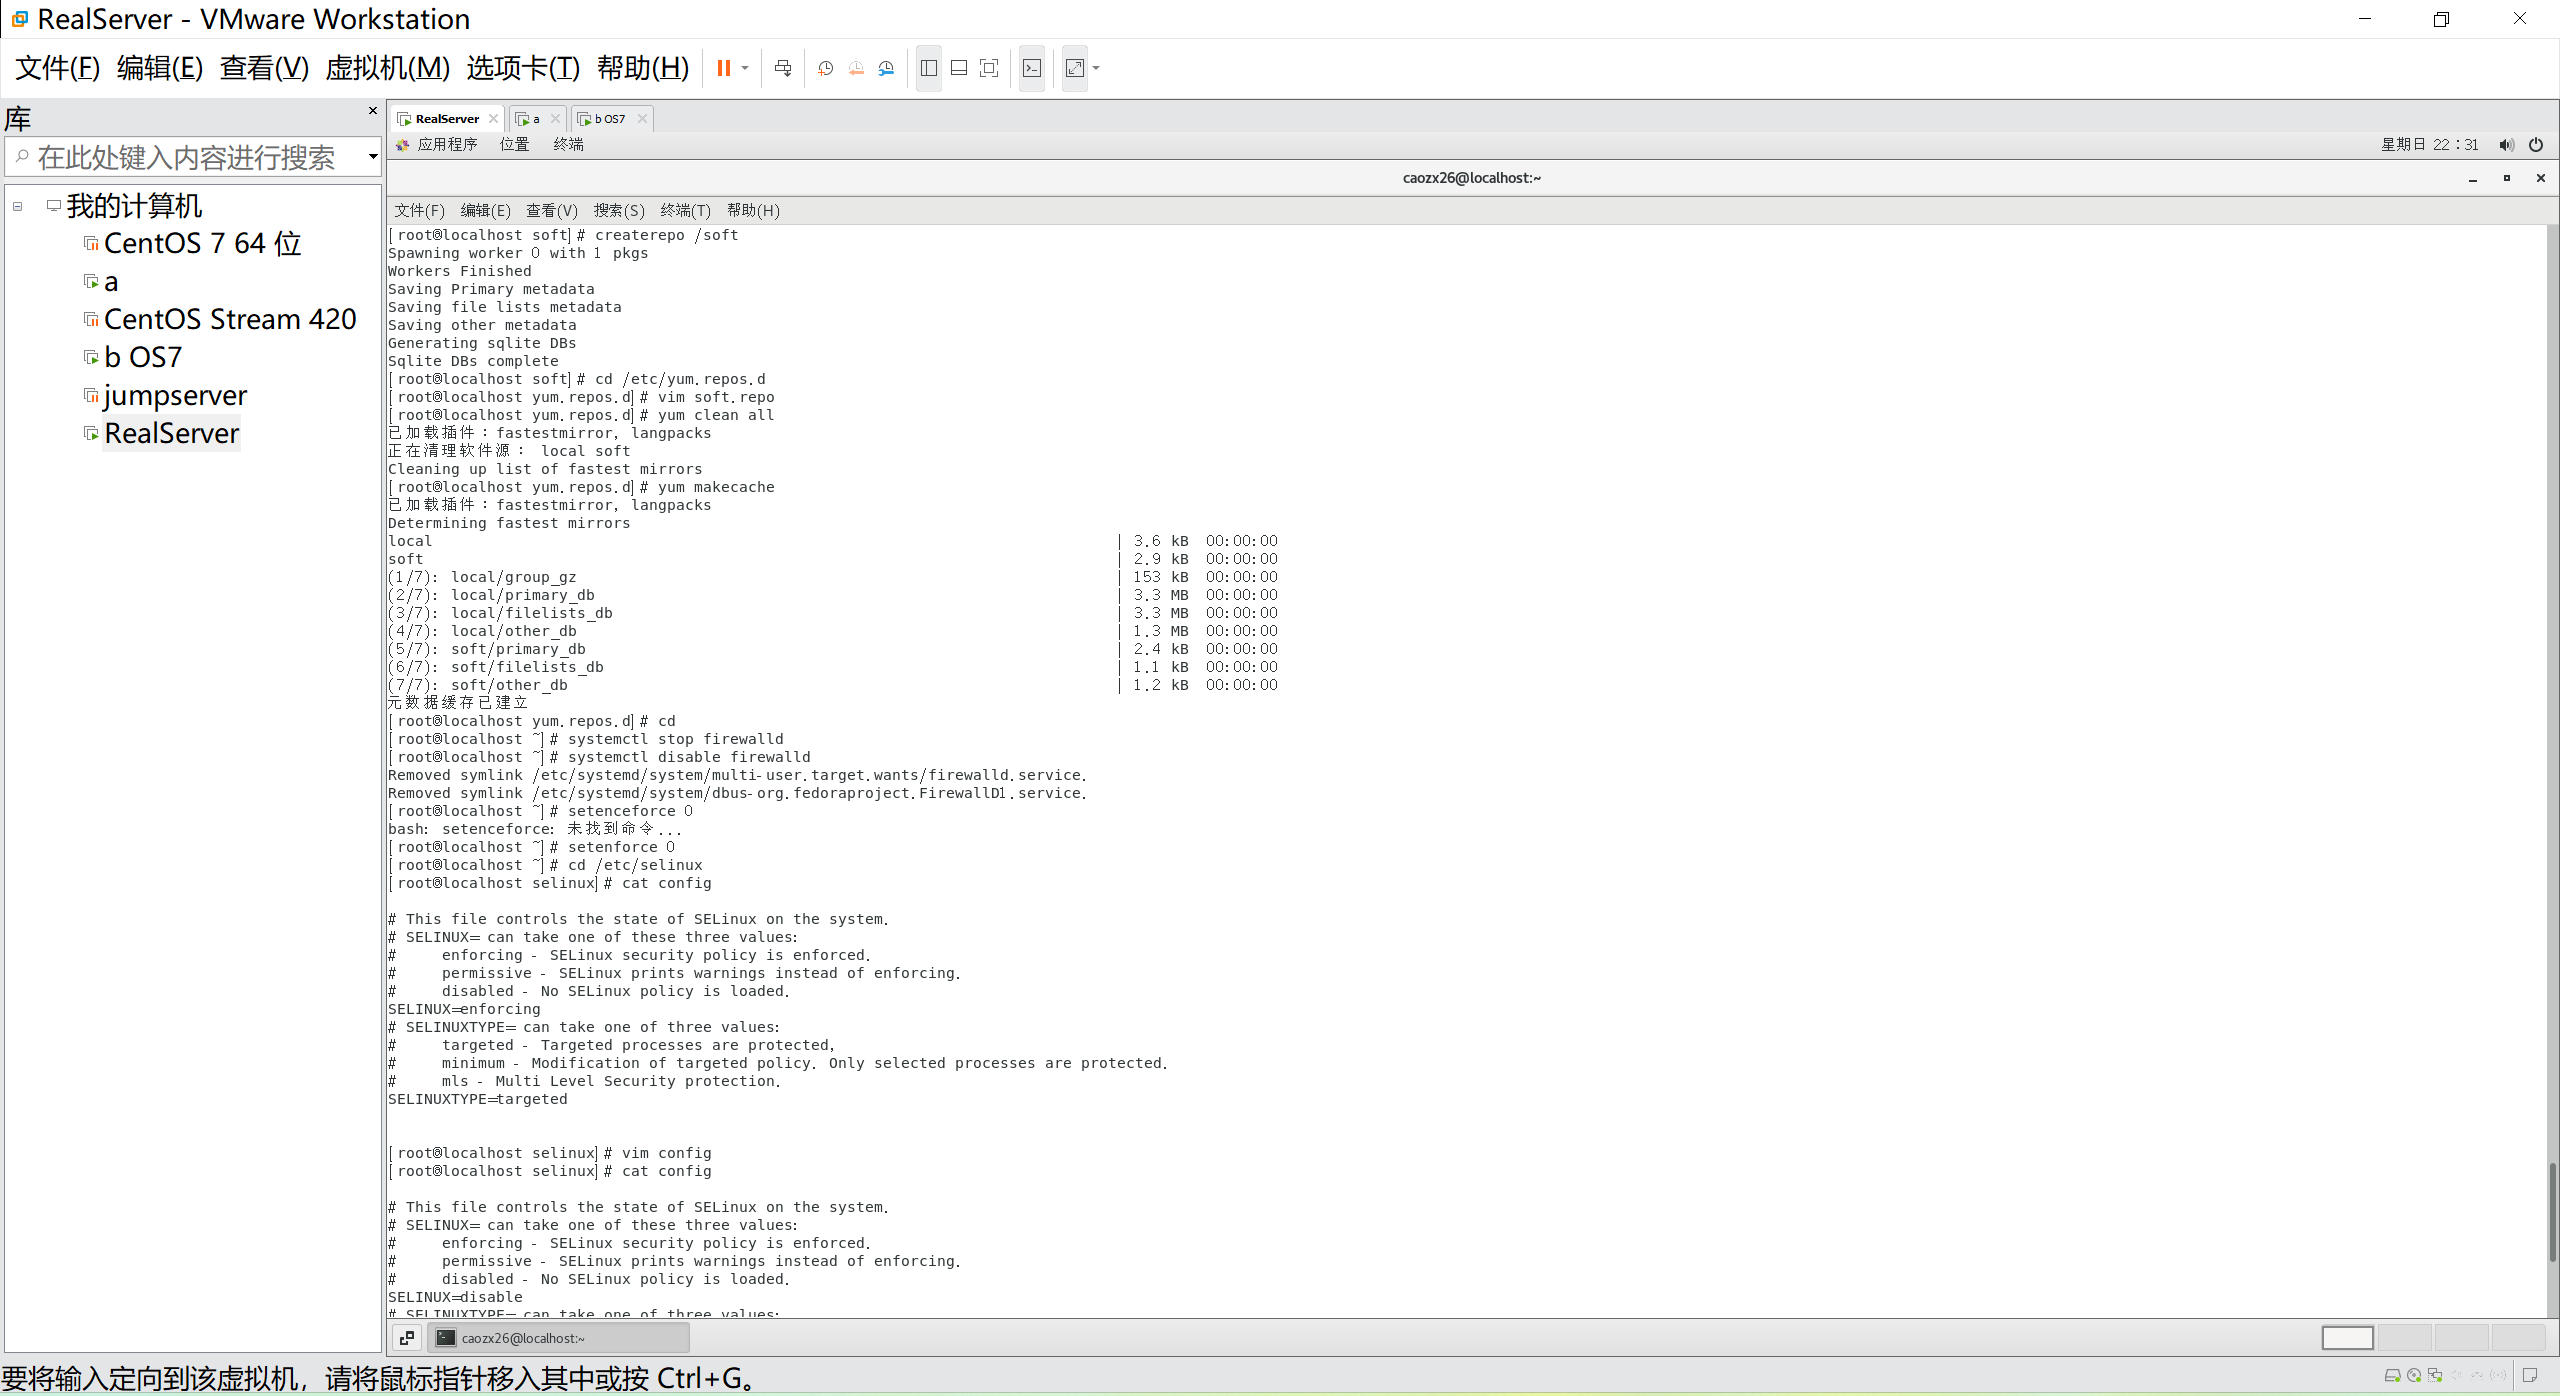This screenshot has height=1396, width=2560.
Task: Click the orange pause VM button
Action: [x=723, y=68]
